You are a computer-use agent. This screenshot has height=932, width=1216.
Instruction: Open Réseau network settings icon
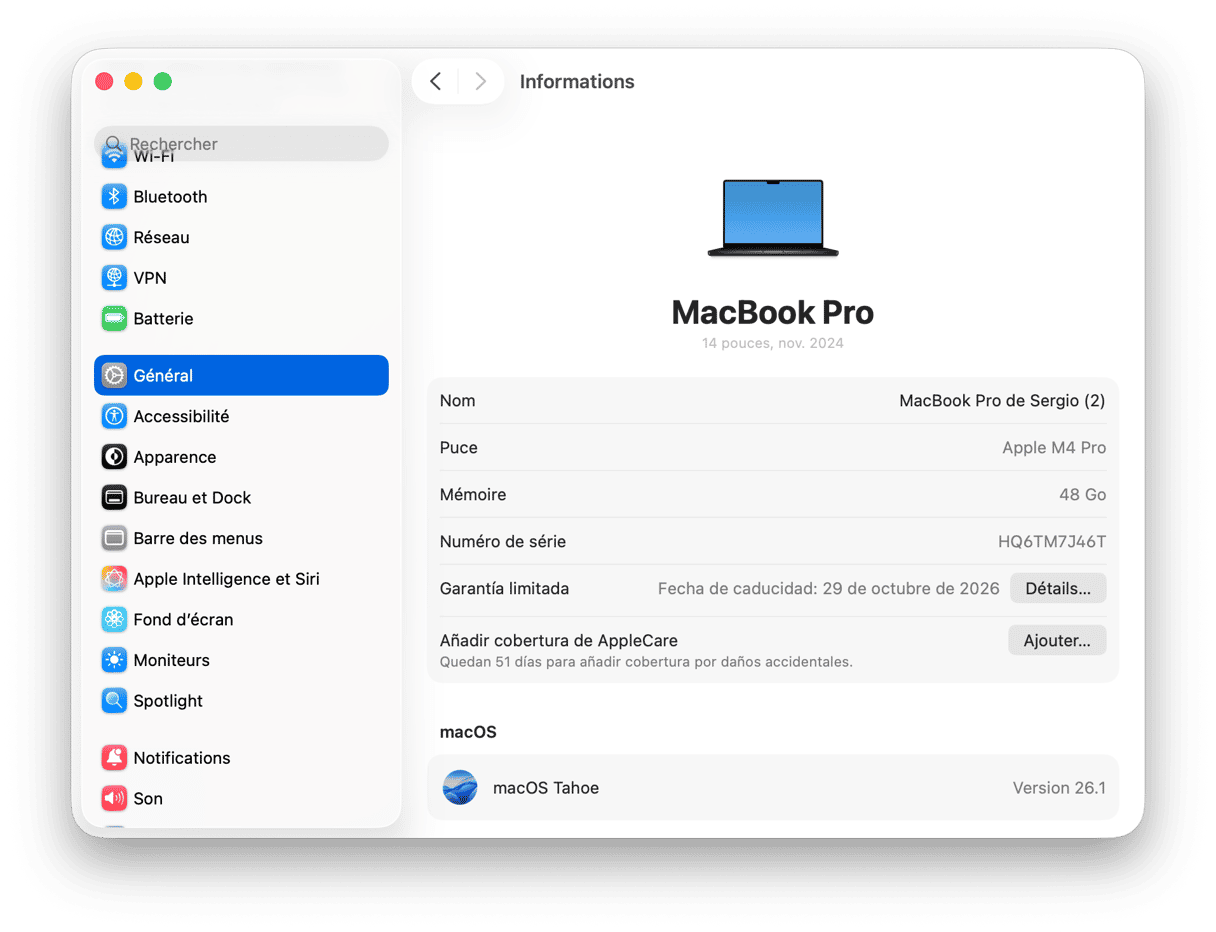pos(114,238)
